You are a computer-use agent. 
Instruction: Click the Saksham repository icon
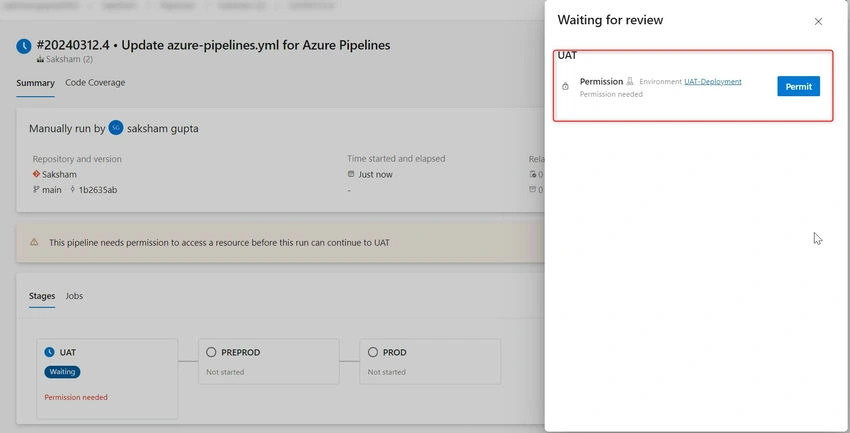click(x=36, y=174)
